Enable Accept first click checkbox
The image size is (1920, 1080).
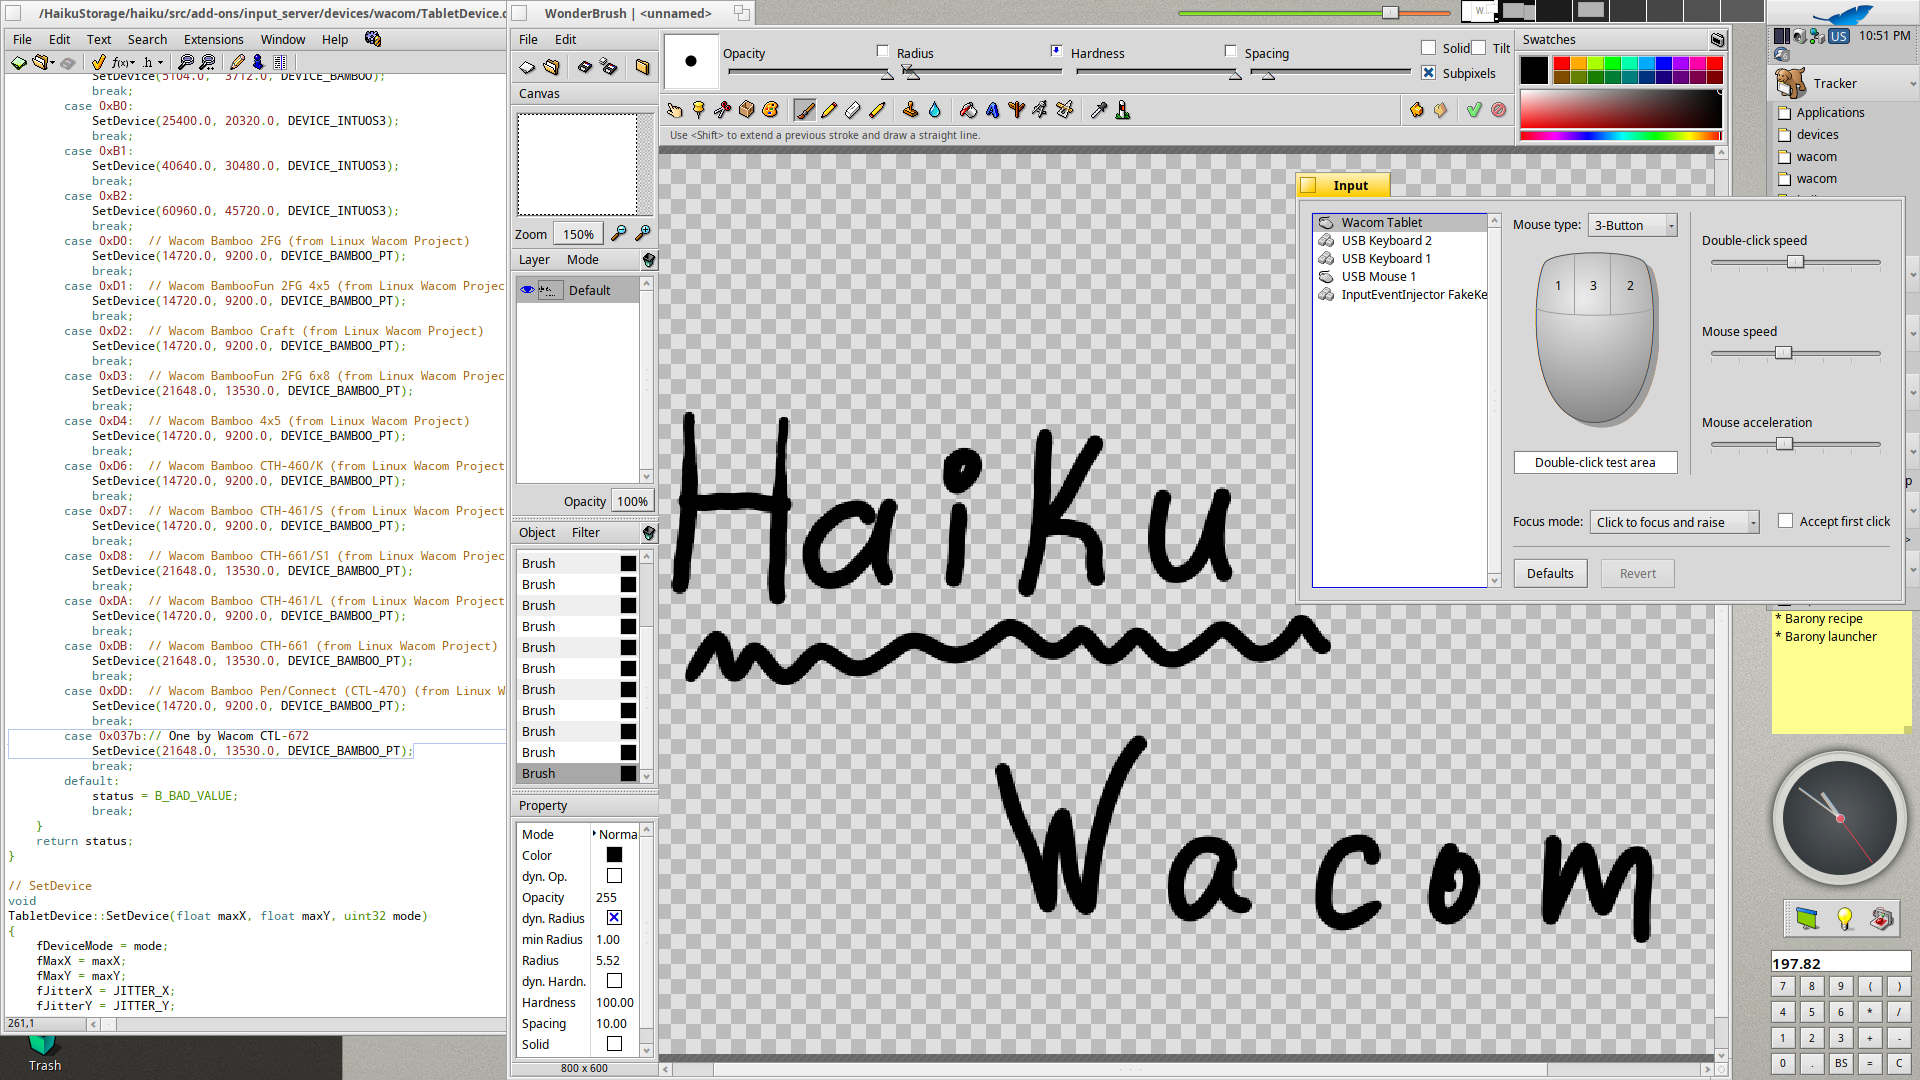[x=1785, y=521]
